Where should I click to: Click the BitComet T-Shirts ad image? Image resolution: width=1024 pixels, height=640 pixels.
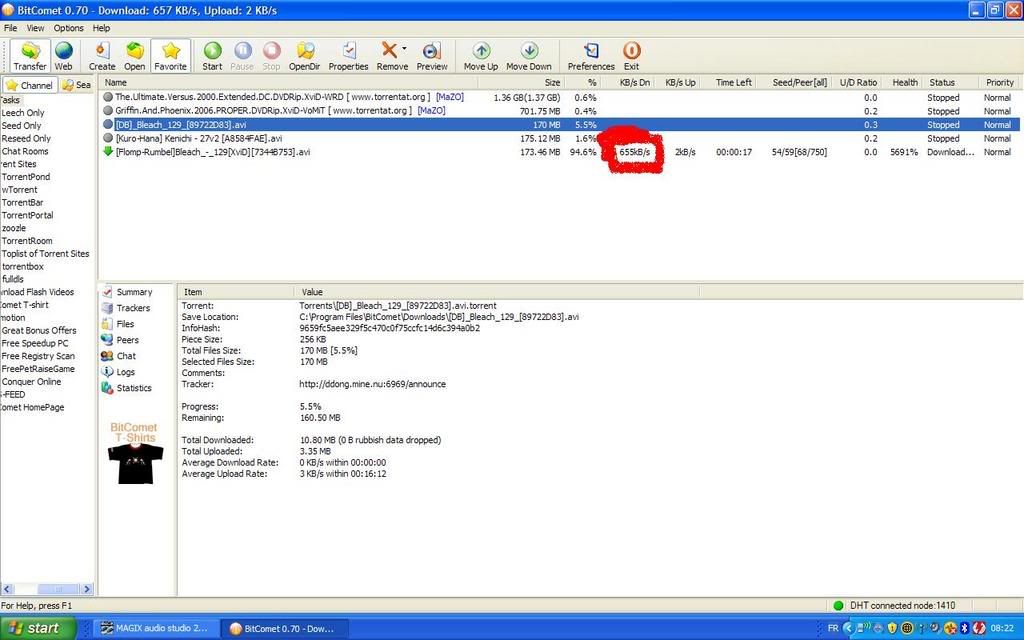135,453
